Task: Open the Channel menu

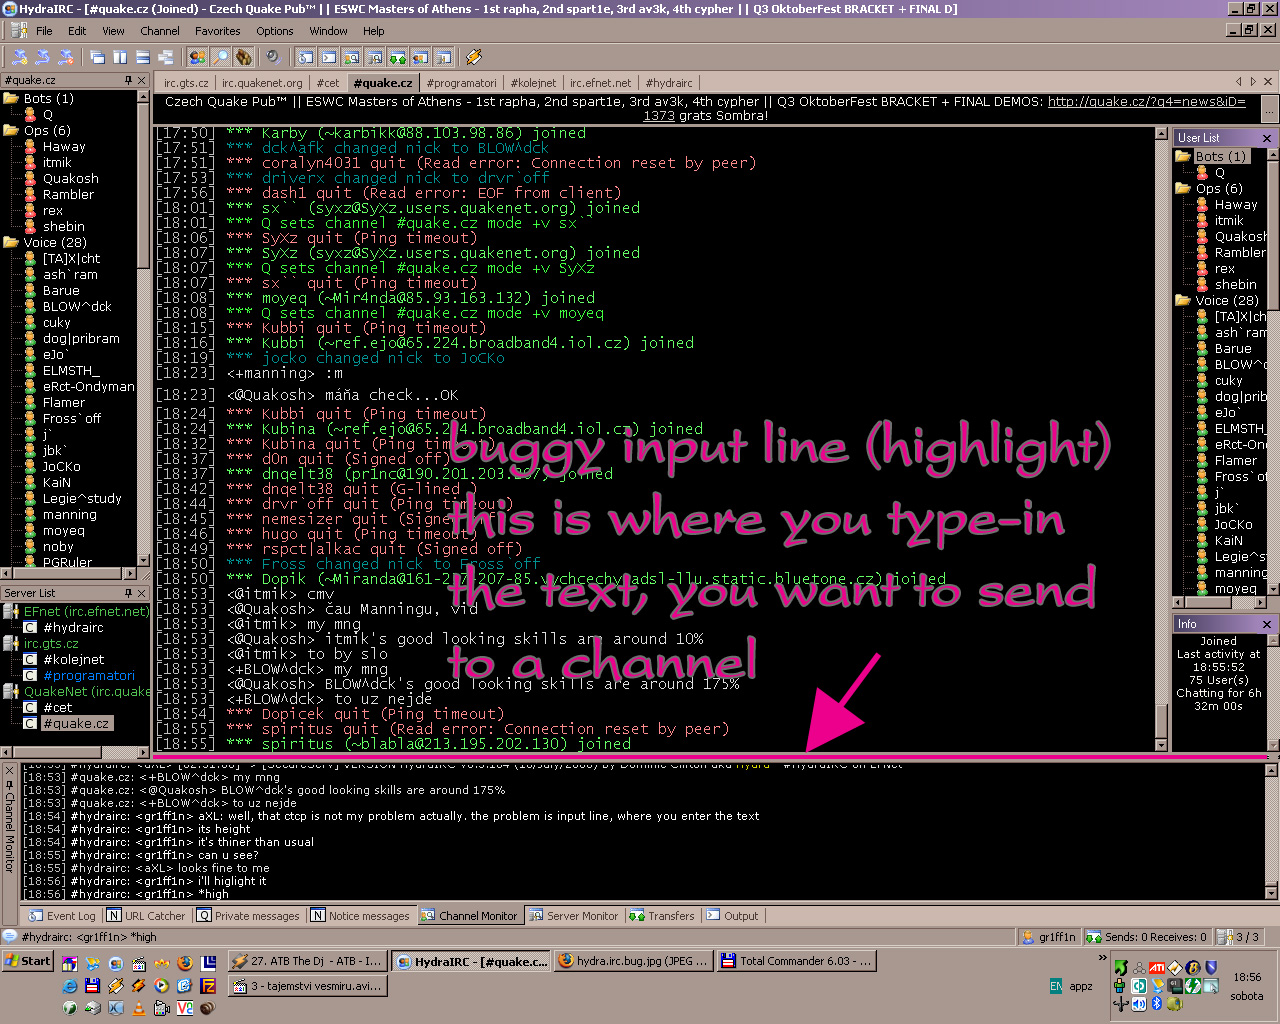Action: (x=160, y=31)
